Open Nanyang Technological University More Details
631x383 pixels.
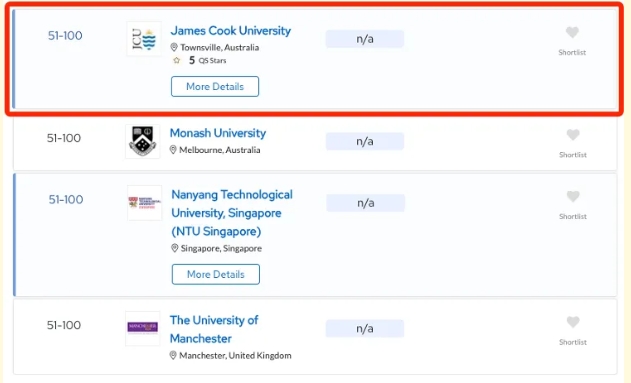pyautogui.click(x=216, y=274)
